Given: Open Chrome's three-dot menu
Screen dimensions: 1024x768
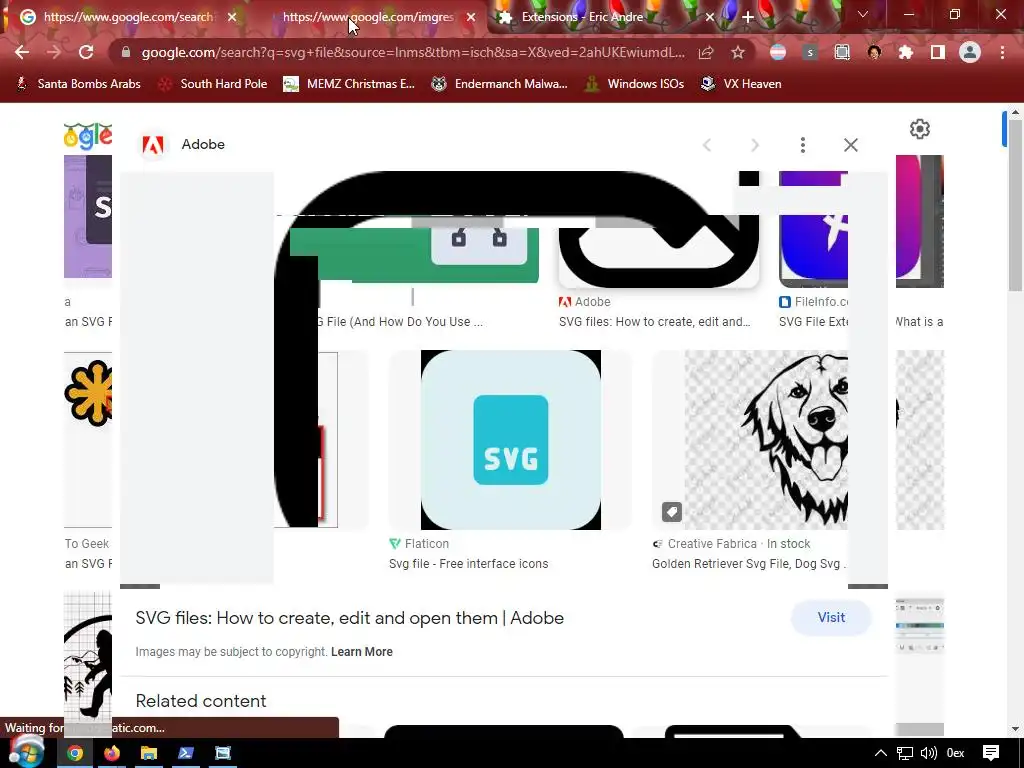Looking at the screenshot, I should point(1002,52).
